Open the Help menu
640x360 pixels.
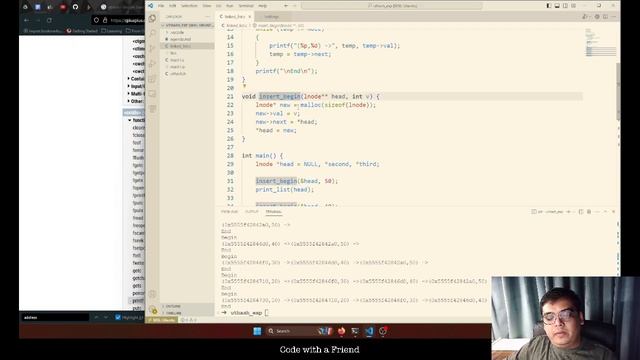[x=262, y=6]
